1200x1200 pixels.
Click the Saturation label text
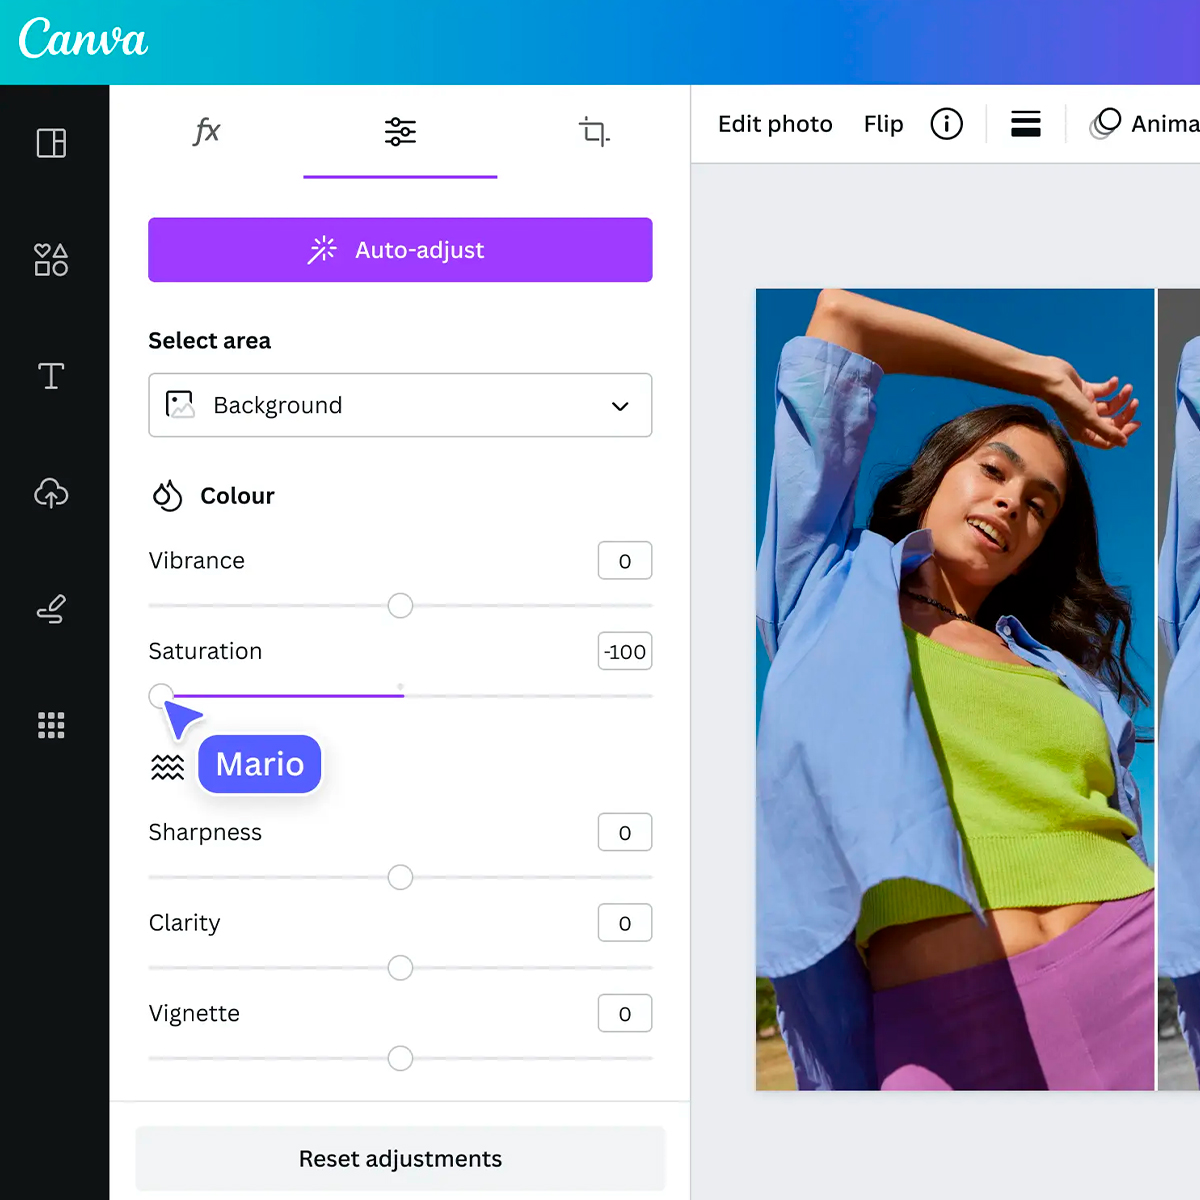pos(205,651)
